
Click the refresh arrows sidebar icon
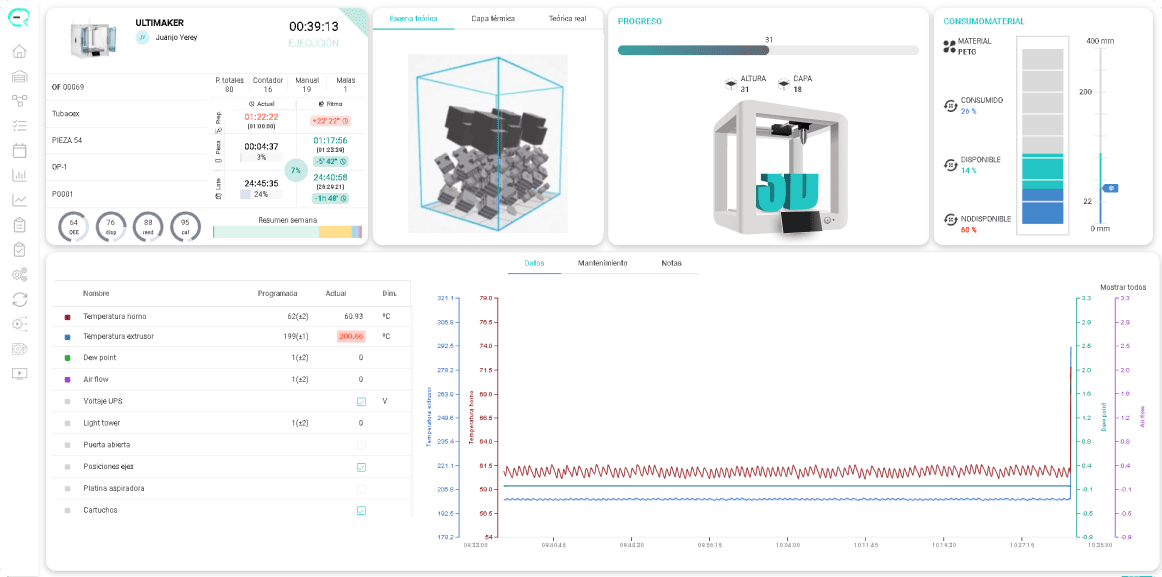pyautogui.click(x=20, y=299)
